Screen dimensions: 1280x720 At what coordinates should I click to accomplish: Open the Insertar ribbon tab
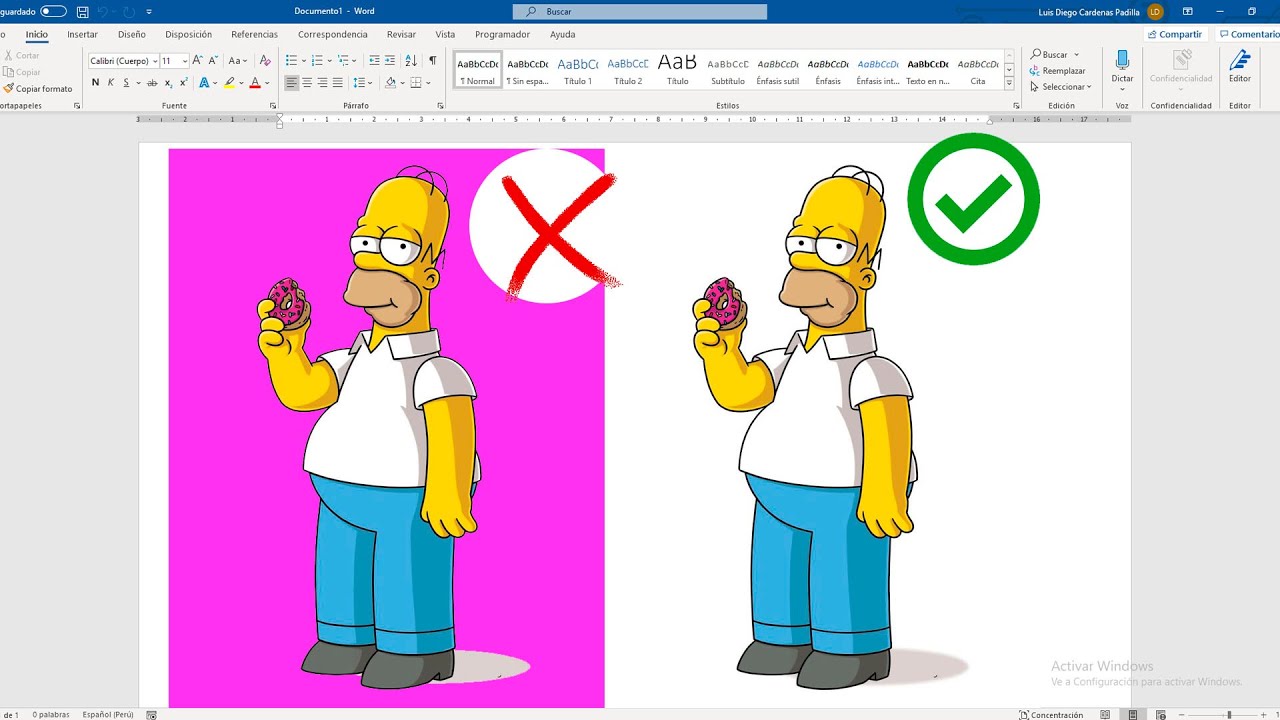[x=82, y=34]
